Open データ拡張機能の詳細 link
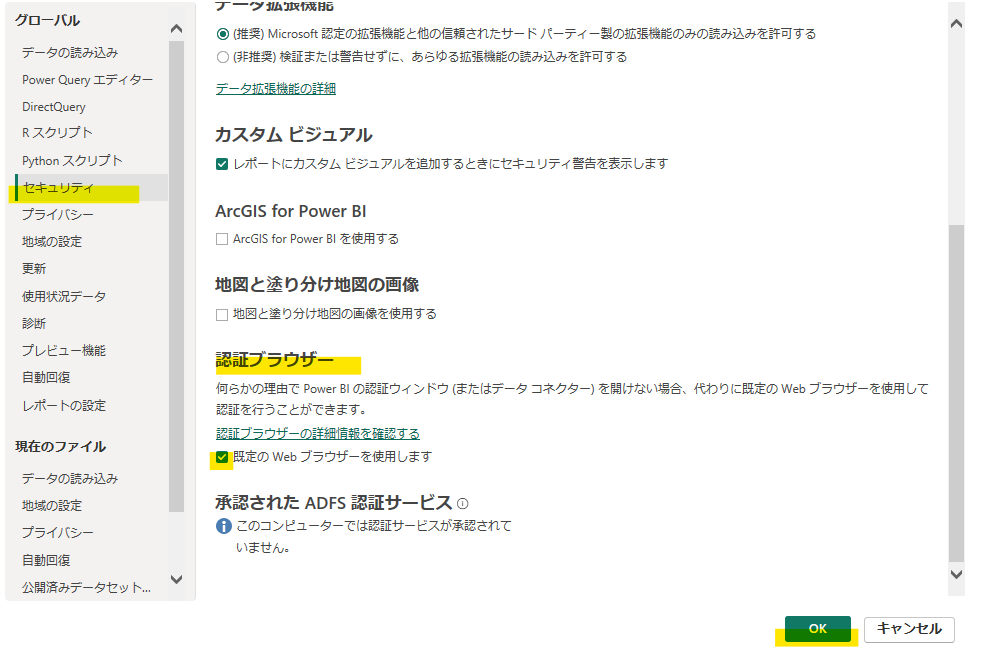This screenshot has height=651, width=983. tap(276, 88)
